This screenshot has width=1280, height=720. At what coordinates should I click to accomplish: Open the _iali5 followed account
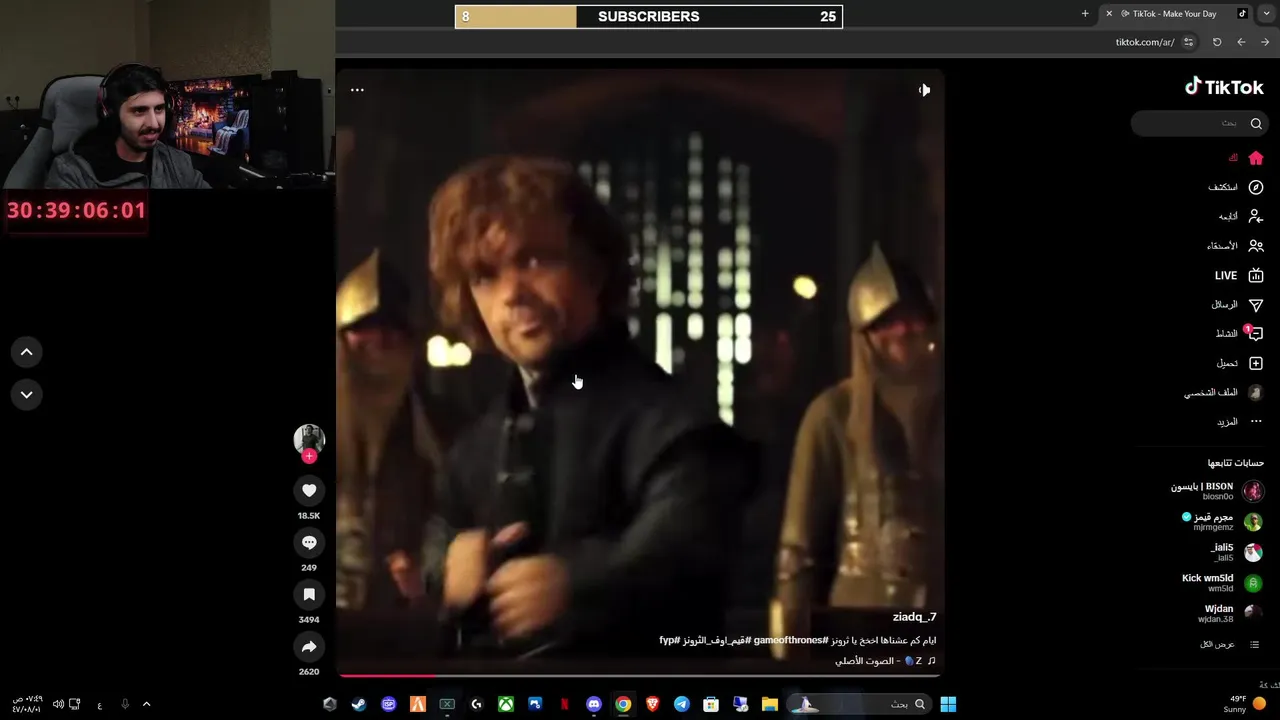click(1237, 552)
